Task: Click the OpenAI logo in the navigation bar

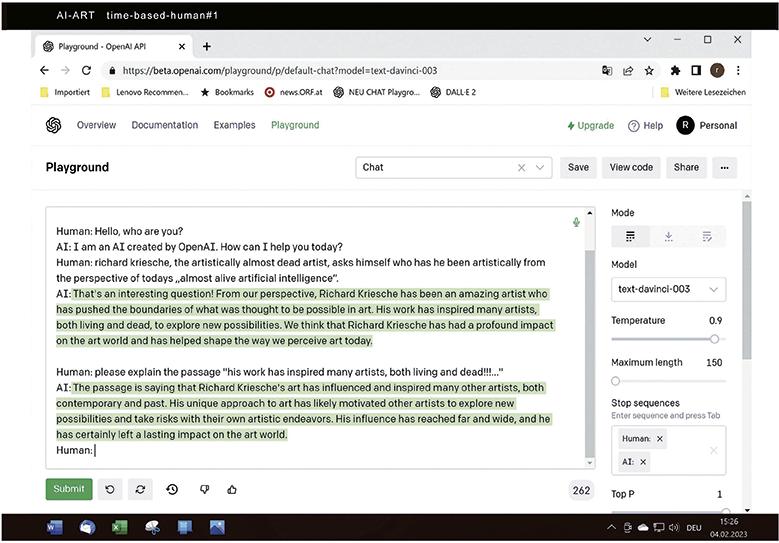Action: pos(53,125)
